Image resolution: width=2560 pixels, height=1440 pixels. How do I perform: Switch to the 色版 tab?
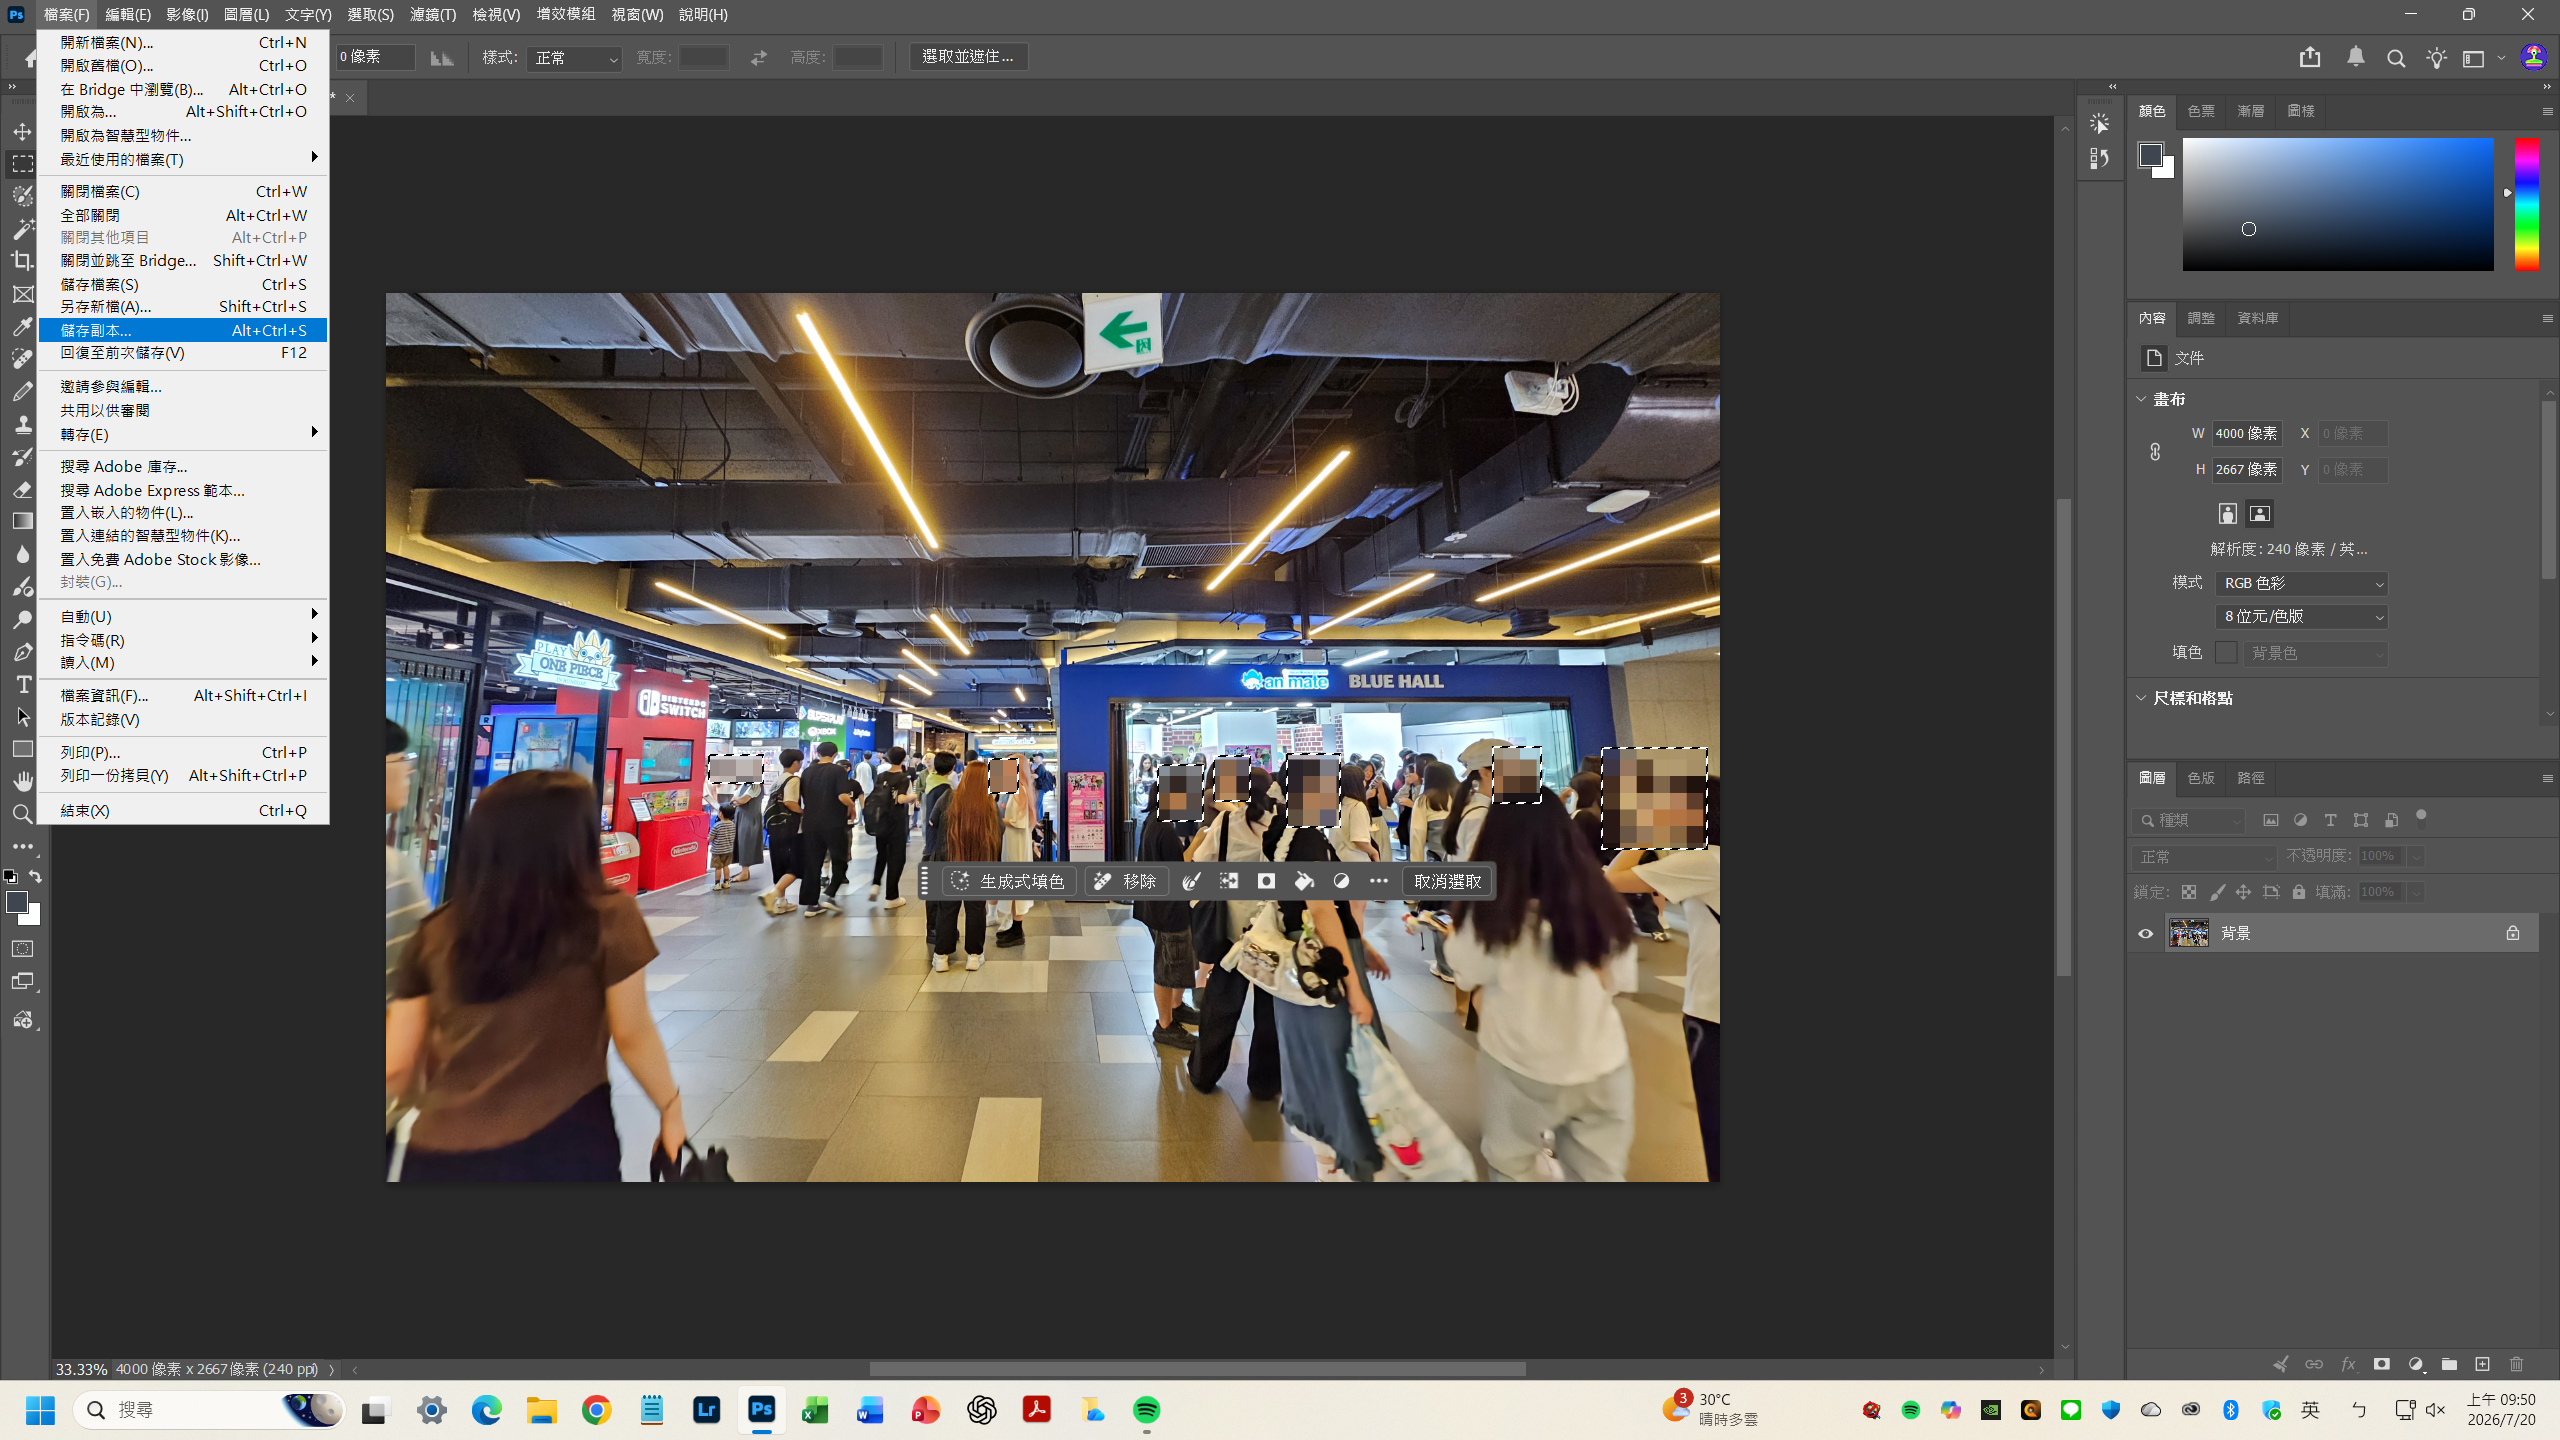(2200, 778)
